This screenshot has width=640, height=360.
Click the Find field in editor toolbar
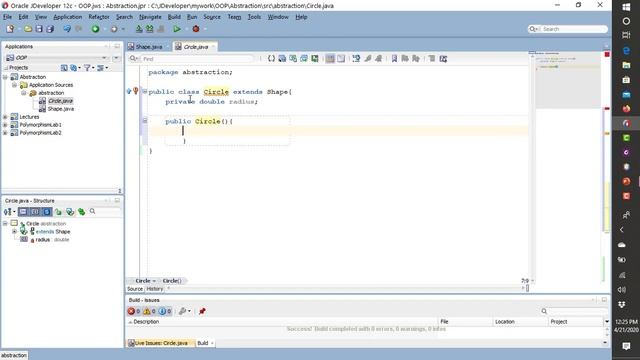197,59
